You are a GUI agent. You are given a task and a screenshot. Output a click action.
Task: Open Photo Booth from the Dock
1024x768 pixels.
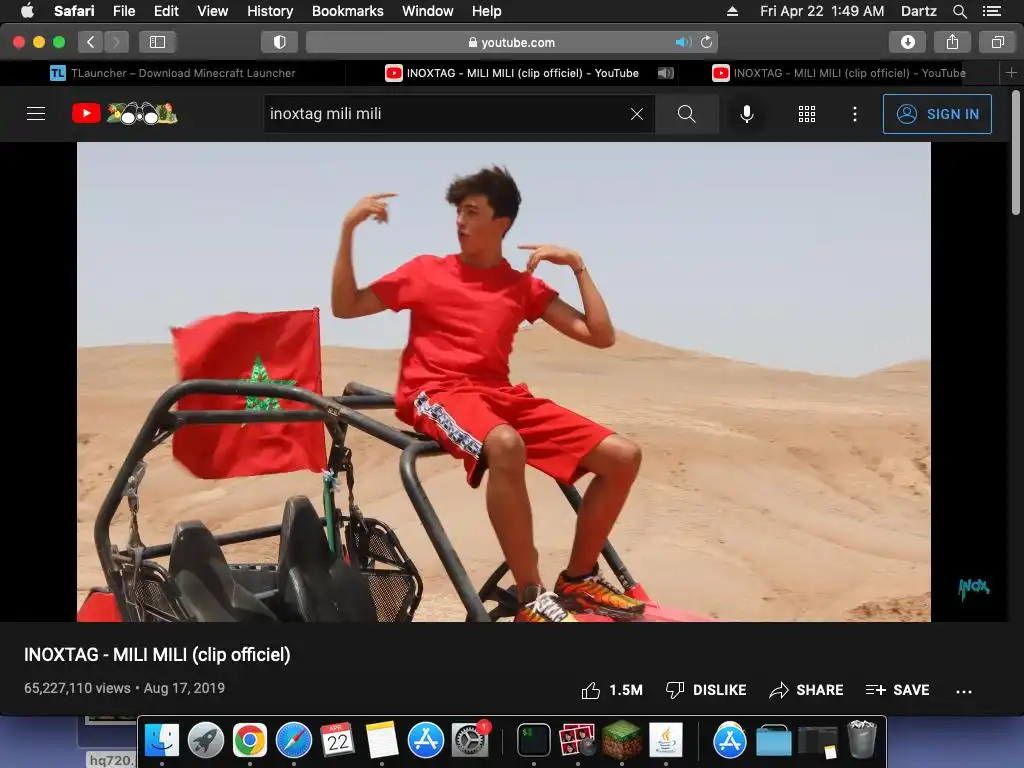577,740
